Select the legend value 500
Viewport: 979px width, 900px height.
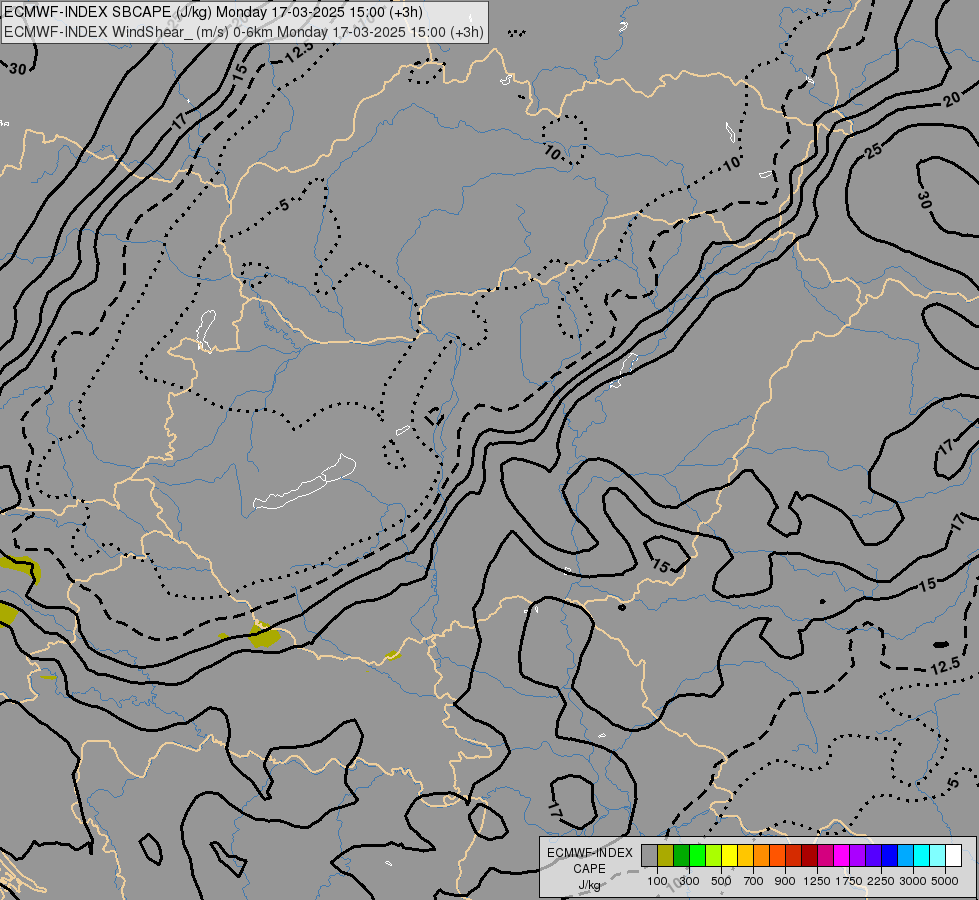721,881
